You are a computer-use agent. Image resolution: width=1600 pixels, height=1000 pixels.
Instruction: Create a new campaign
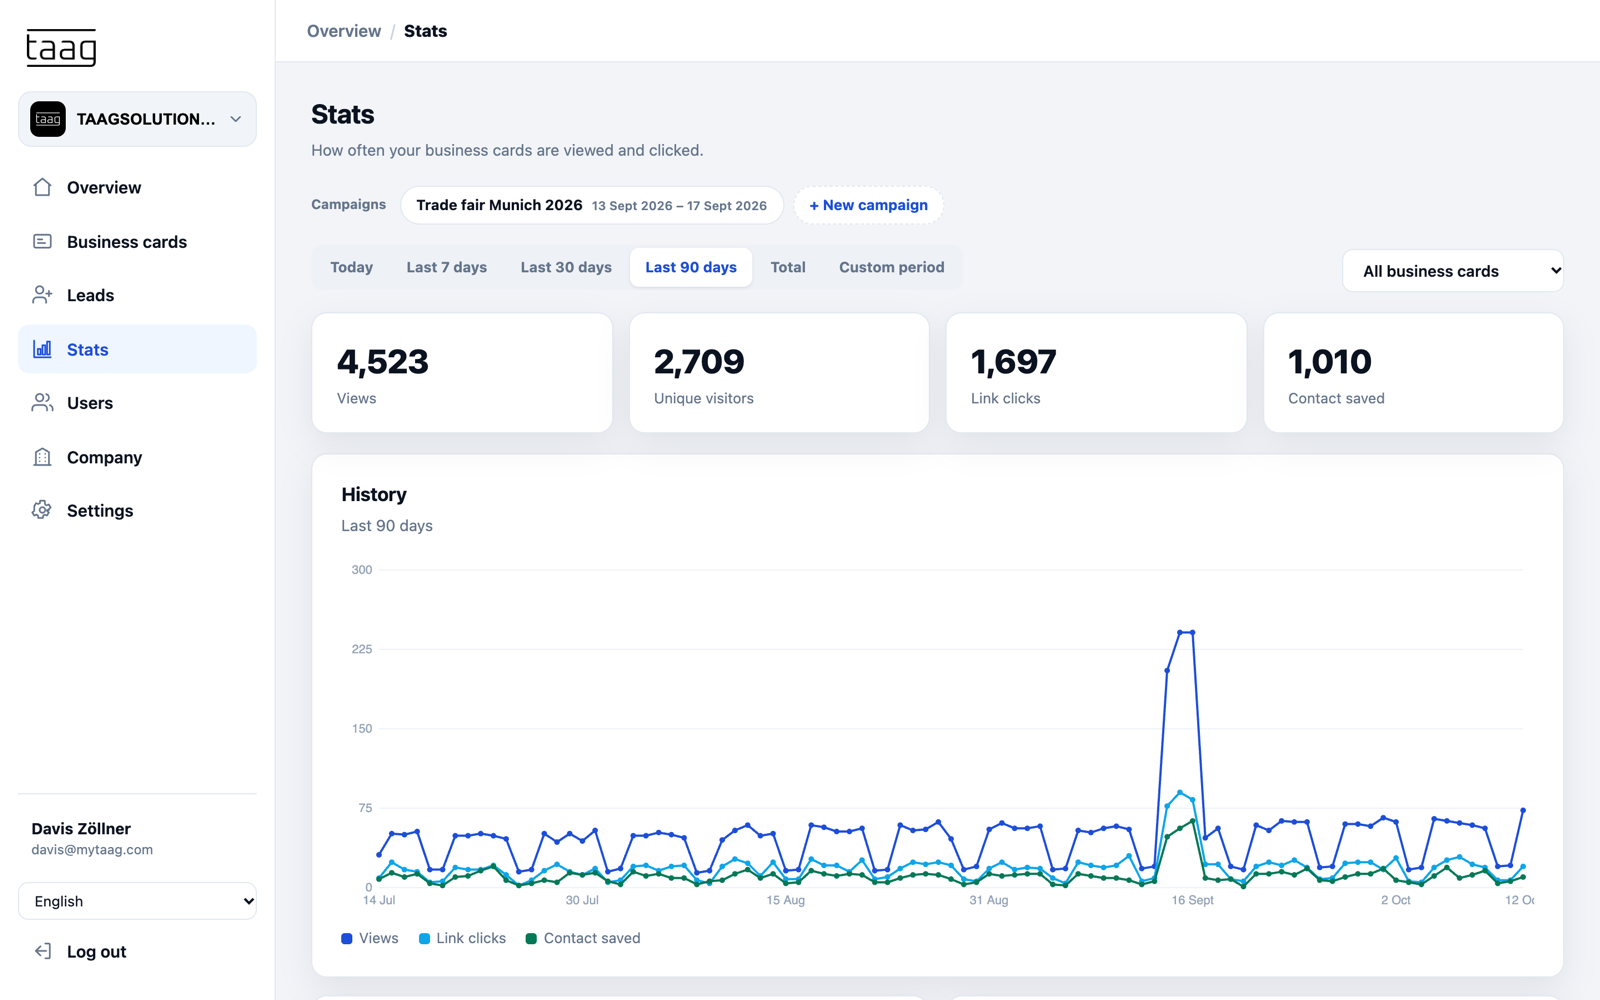868,205
